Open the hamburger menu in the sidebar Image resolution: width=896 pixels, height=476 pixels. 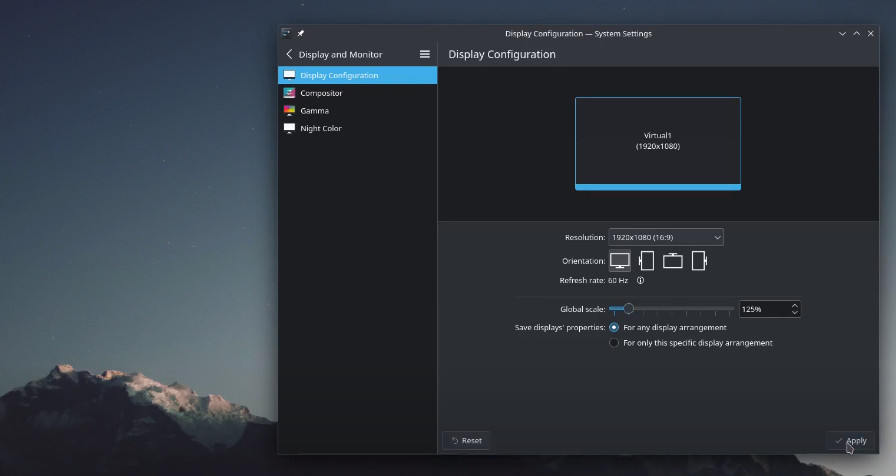(425, 54)
